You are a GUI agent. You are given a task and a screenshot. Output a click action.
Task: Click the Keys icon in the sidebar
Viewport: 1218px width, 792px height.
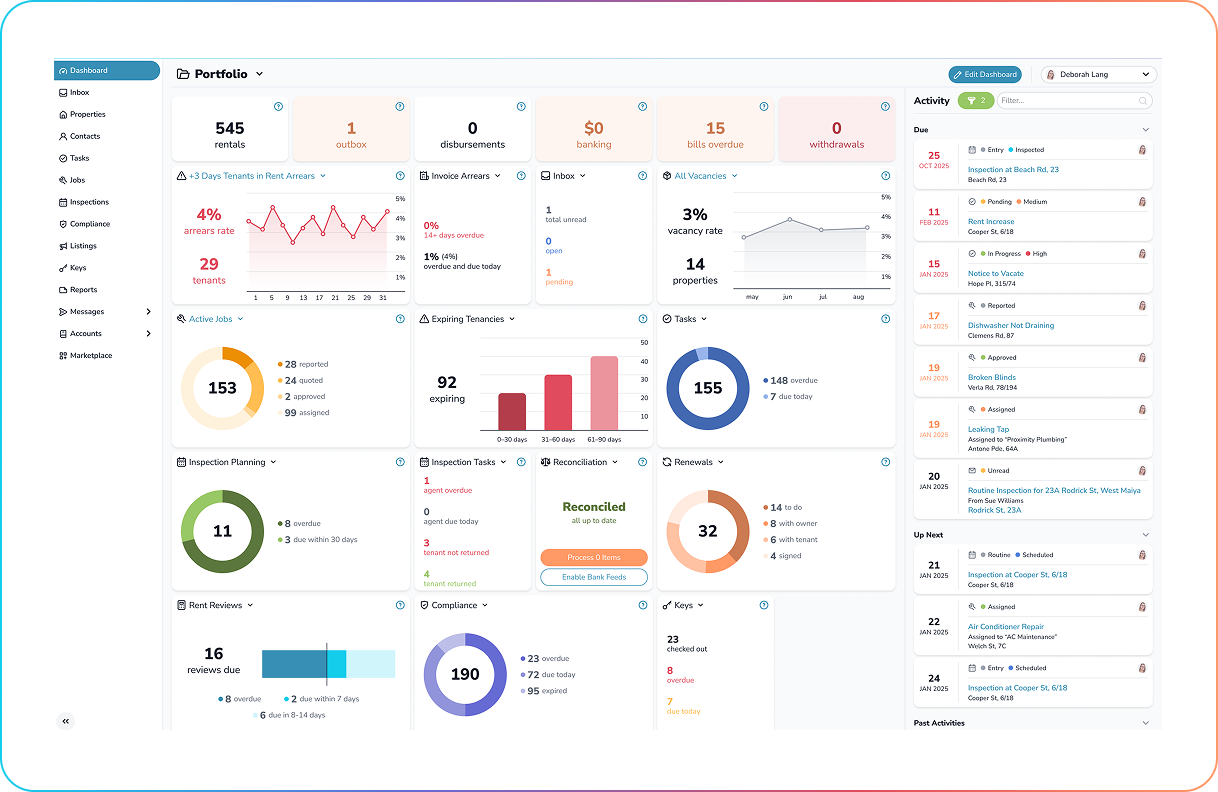tap(63, 268)
